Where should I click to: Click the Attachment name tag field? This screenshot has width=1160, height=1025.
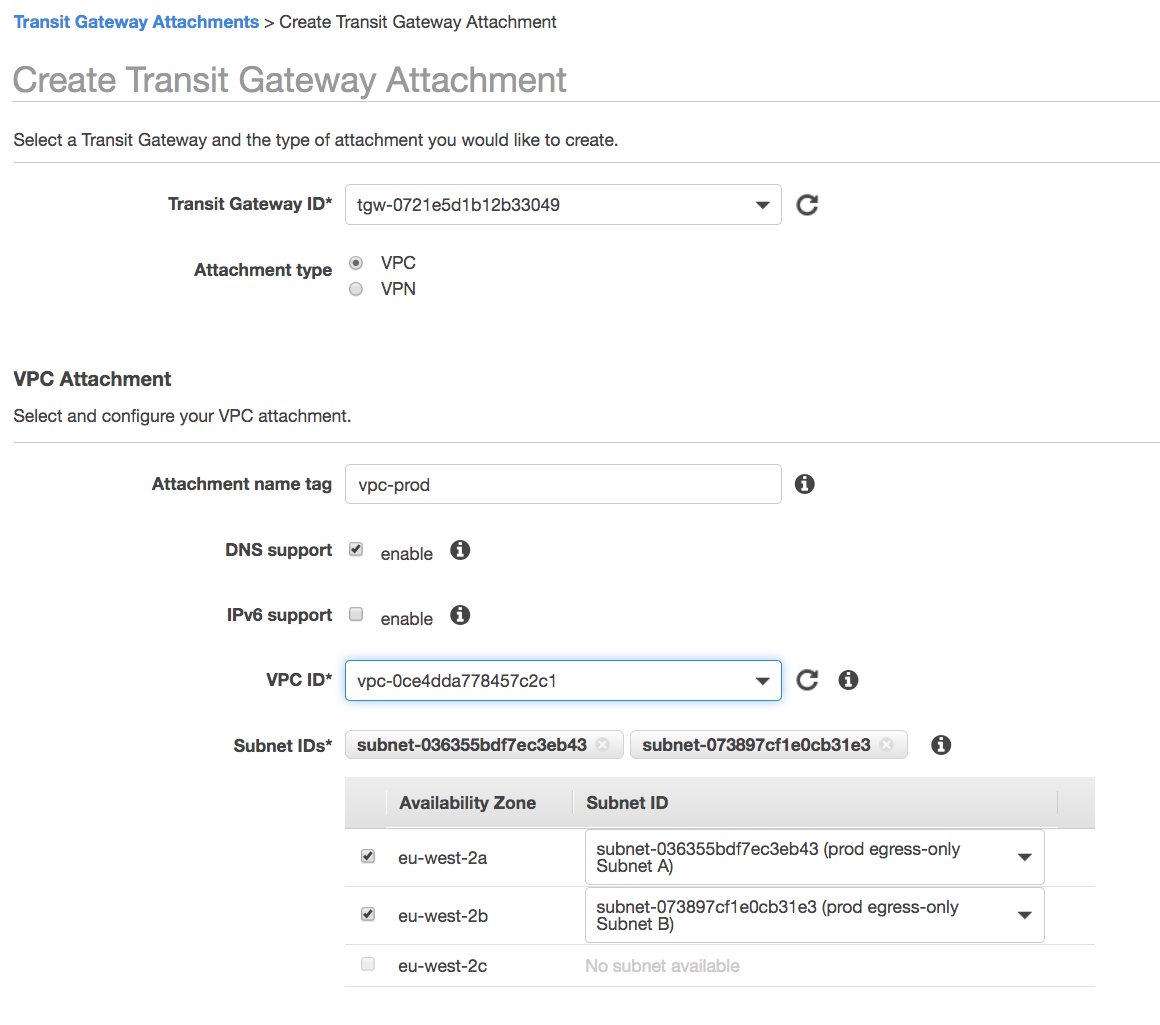click(560, 483)
